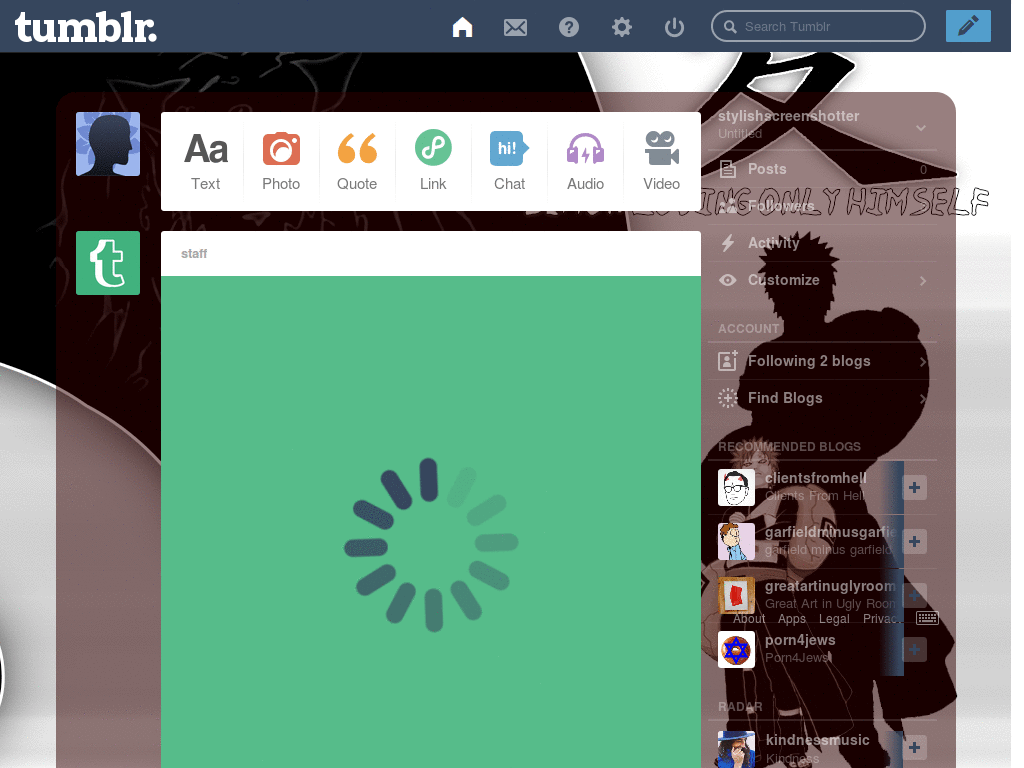Image resolution: width=1024 pixels, height=768 pixels.
Task: Click the greatartinuglyrooms avatar thumbnail
Action: pos(736,596)
